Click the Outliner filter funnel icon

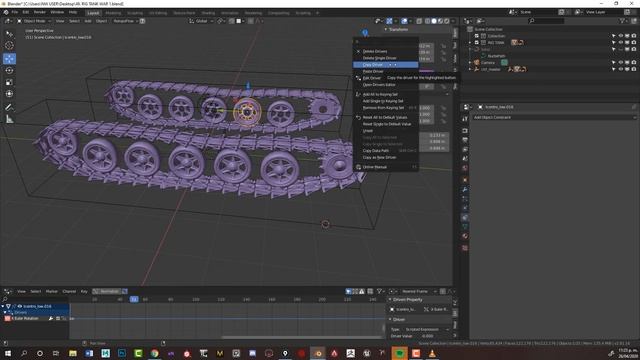pyautogui.click(x=622, y=21)
